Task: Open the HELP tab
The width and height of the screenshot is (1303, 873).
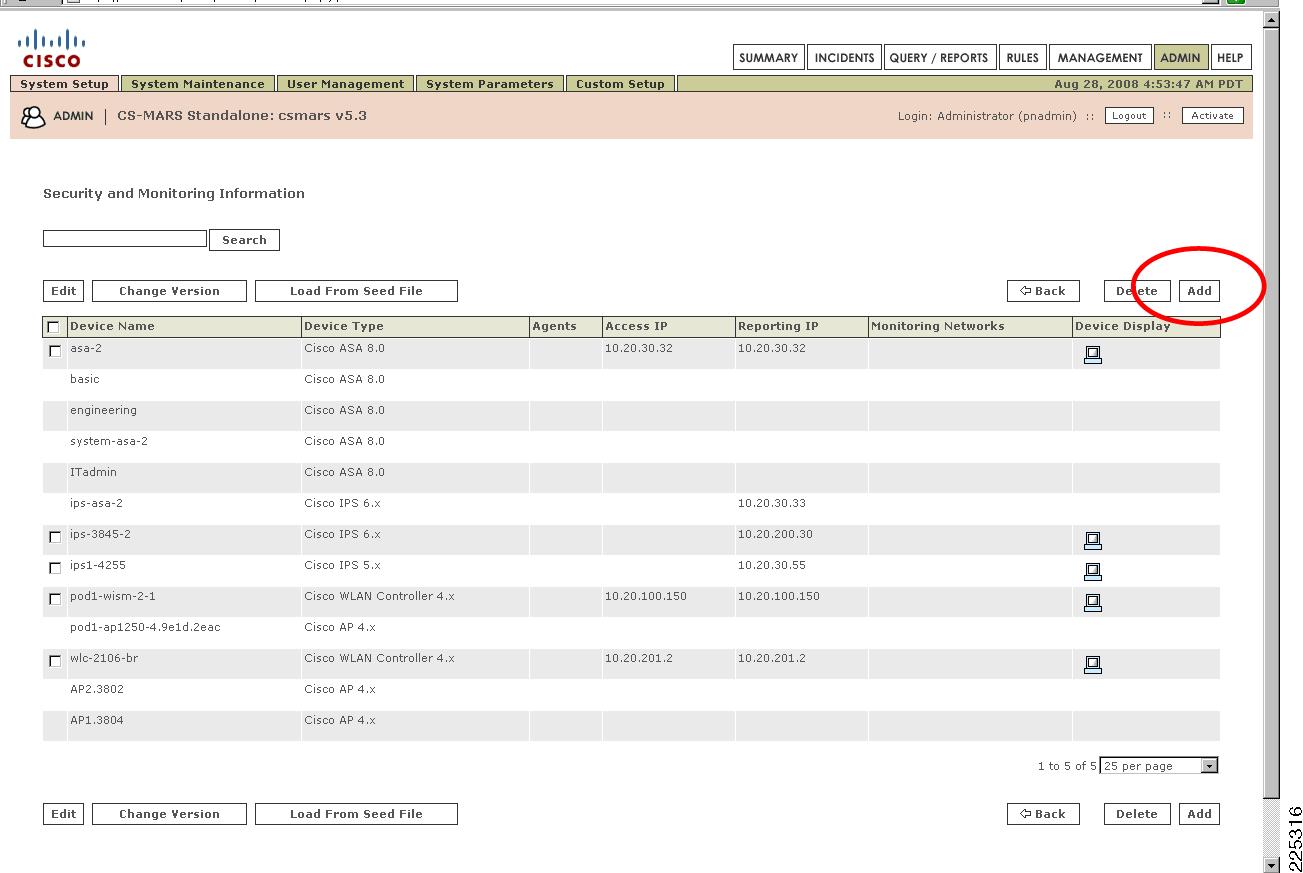Action: coord(1230,58)
